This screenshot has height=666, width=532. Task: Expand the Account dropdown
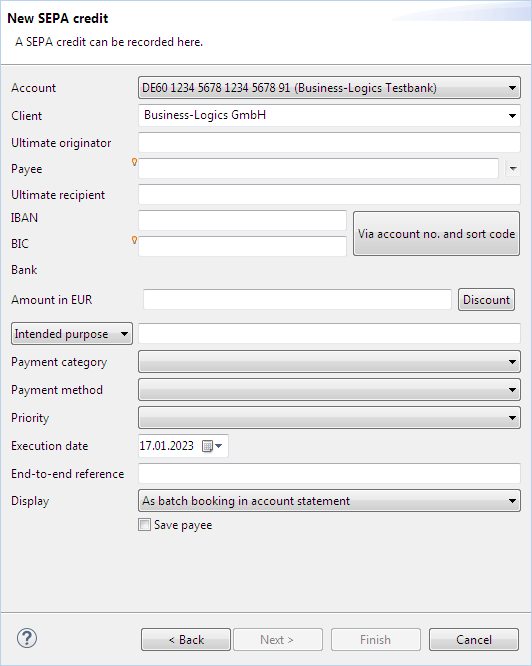pos(329,88)
